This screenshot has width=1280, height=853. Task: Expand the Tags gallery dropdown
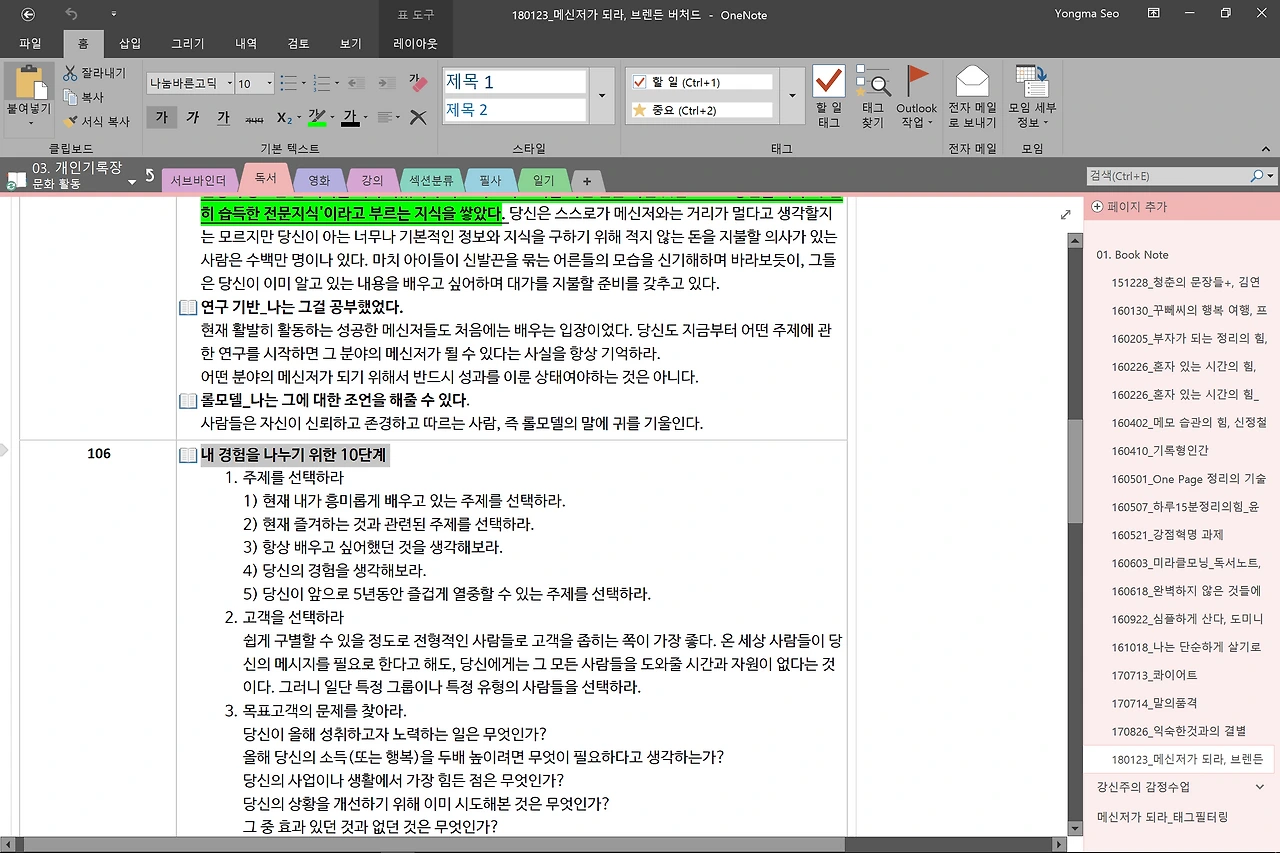tap(791, 96)
